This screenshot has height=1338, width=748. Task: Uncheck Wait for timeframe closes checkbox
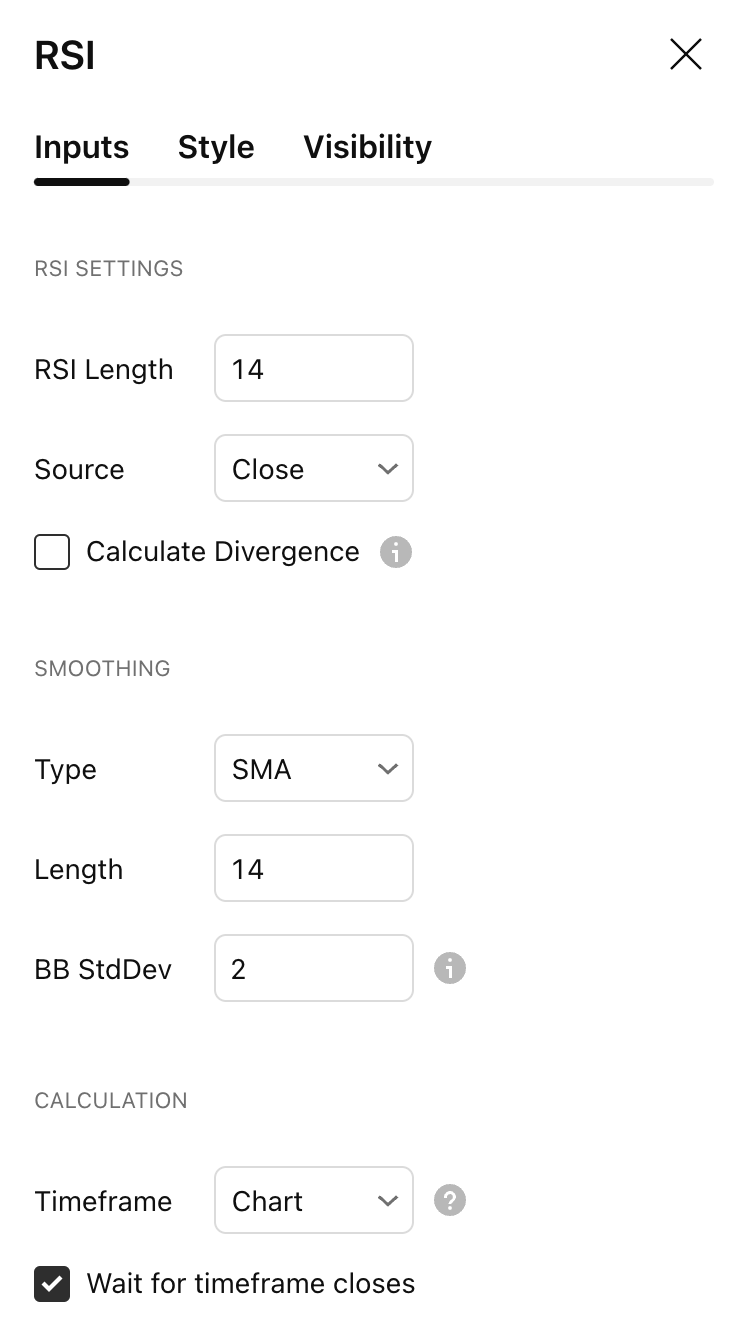point(52,1284)
